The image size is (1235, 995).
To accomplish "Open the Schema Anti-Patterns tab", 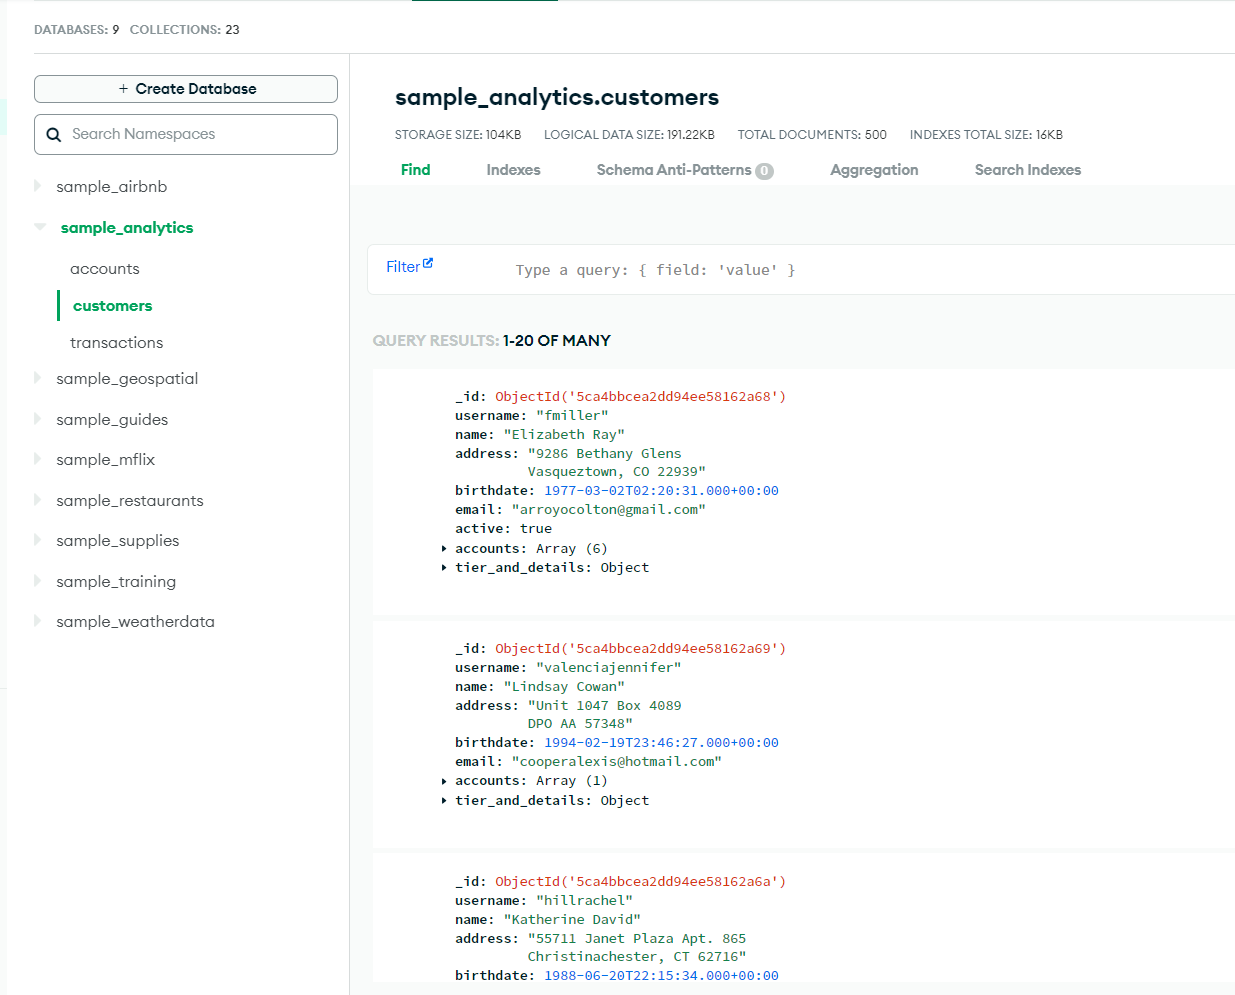I will [685, 170].
